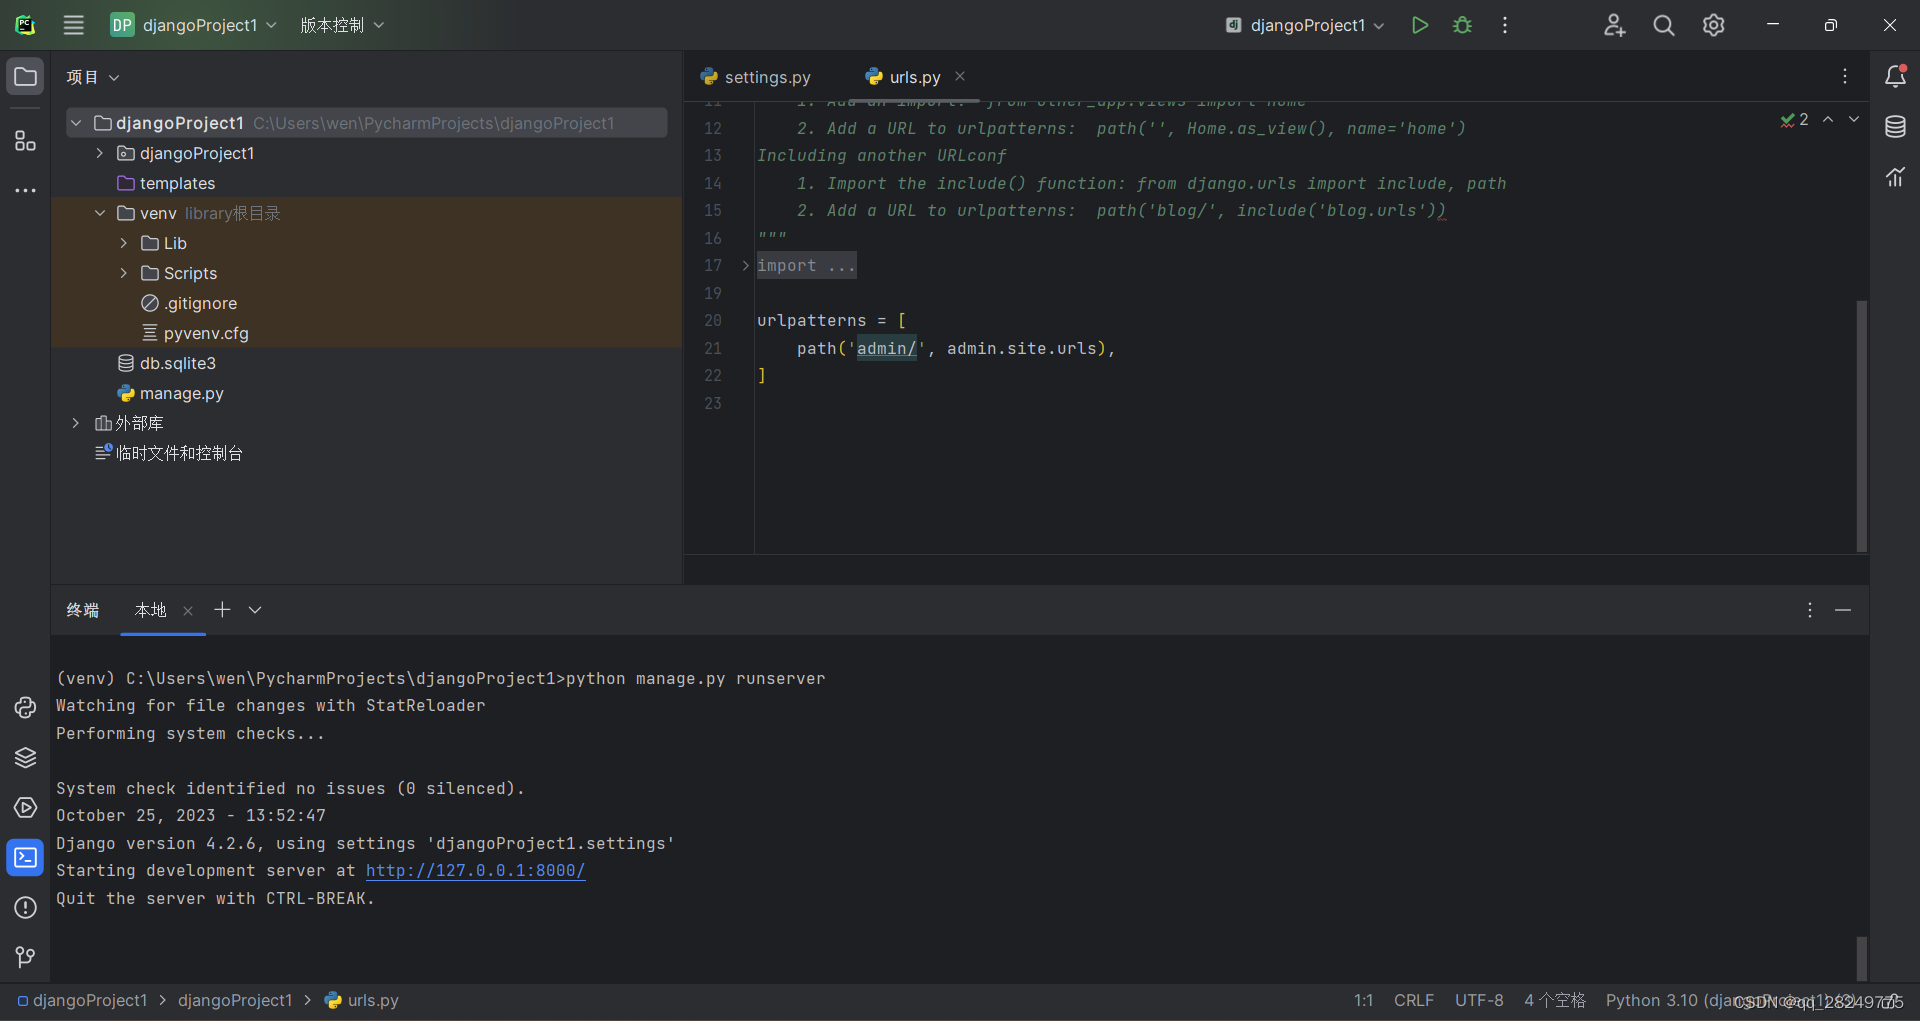Screen dimensions: 1920x1021
Task: Open Search Everywhere magnifier
Action: point(1664,25)
